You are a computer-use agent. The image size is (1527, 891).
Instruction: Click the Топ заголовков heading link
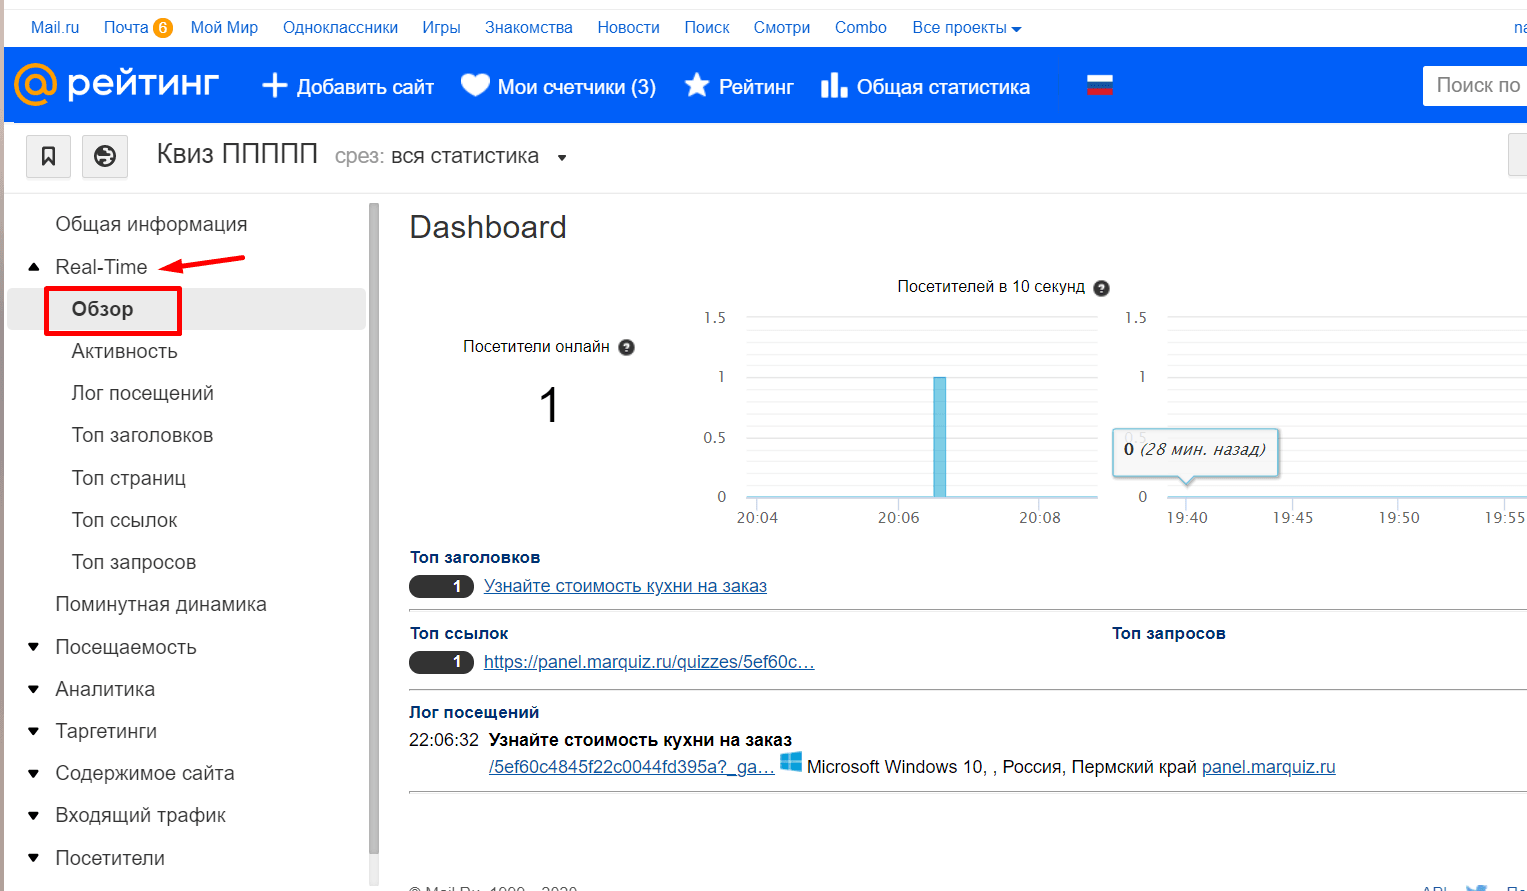click(x=475, y=558)
